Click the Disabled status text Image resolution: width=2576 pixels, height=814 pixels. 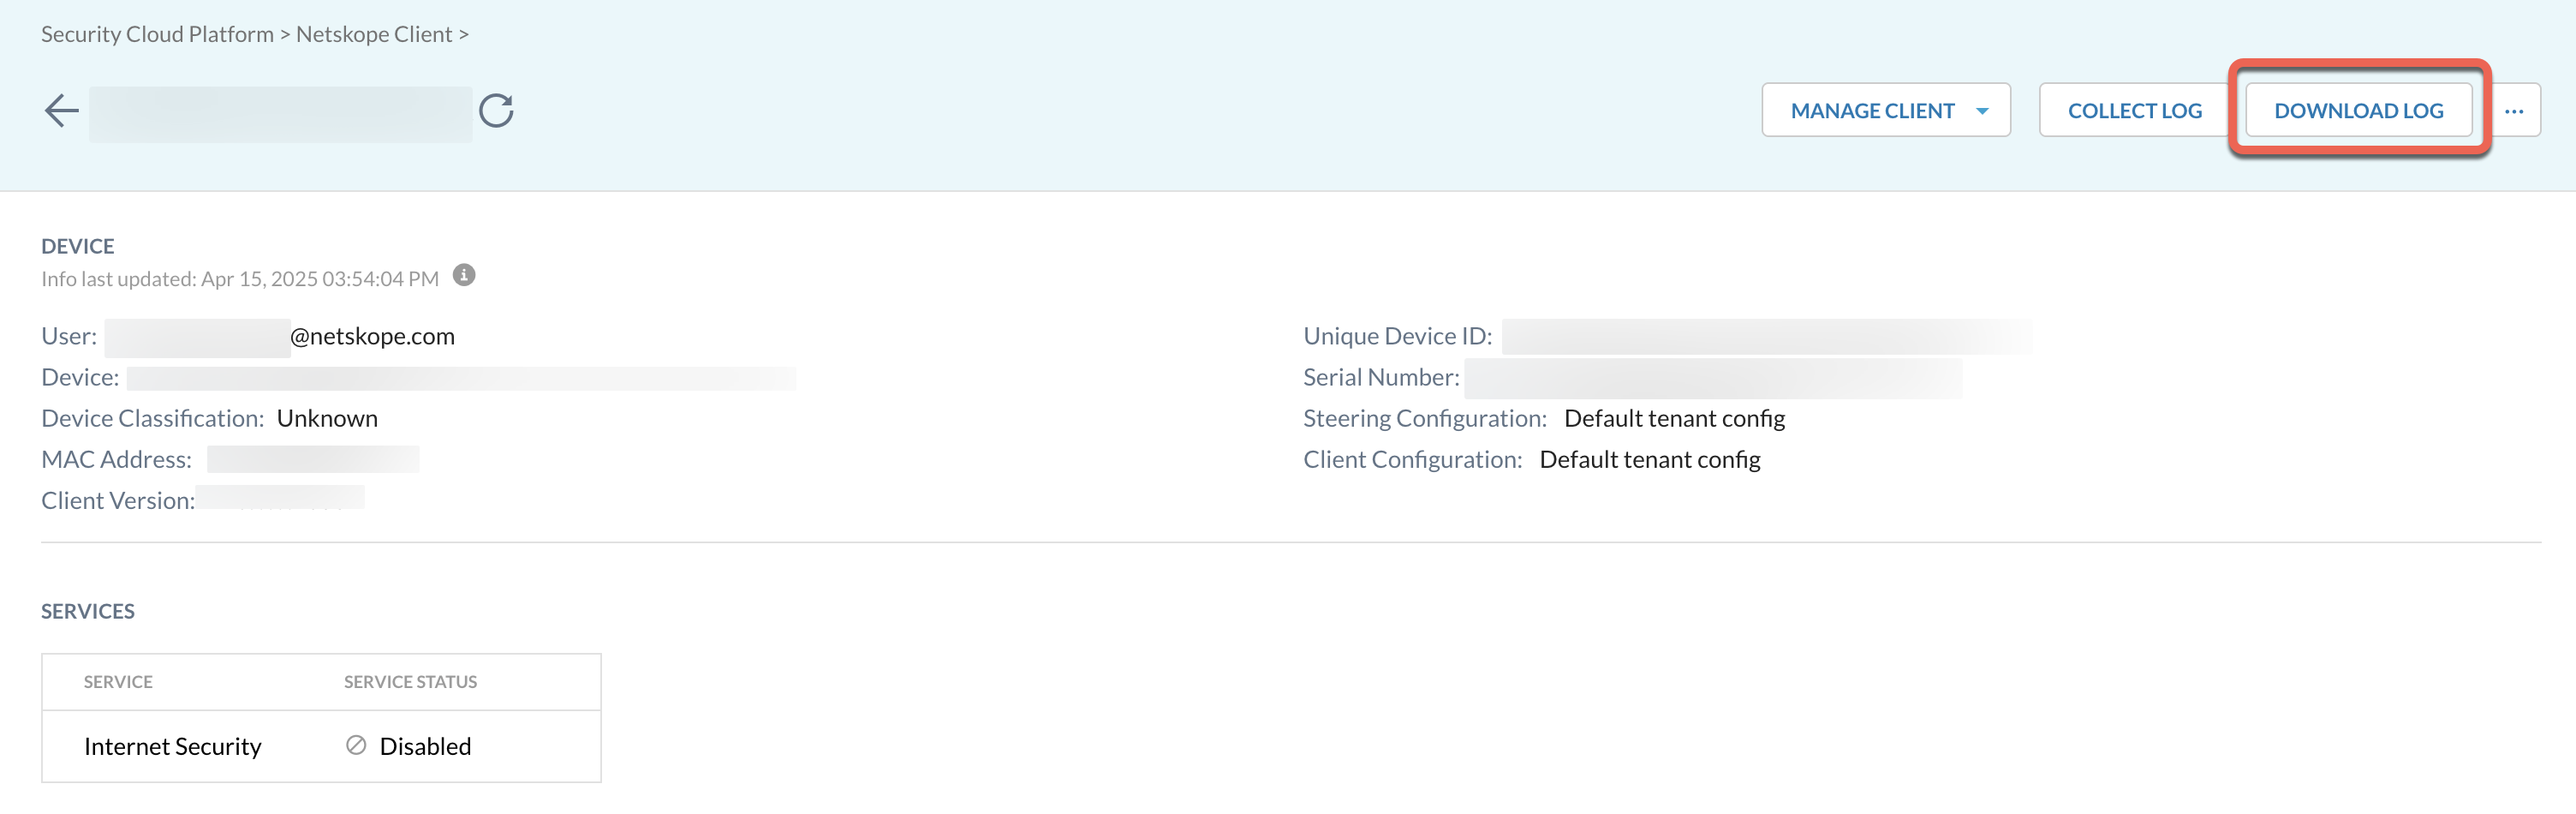[x=425, y=746]
